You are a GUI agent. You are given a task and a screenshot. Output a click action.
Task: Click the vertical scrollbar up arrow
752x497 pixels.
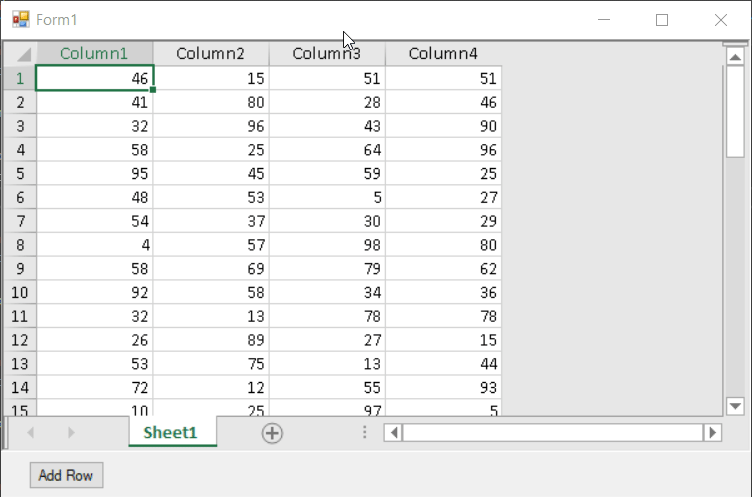(x=735, y=57)
